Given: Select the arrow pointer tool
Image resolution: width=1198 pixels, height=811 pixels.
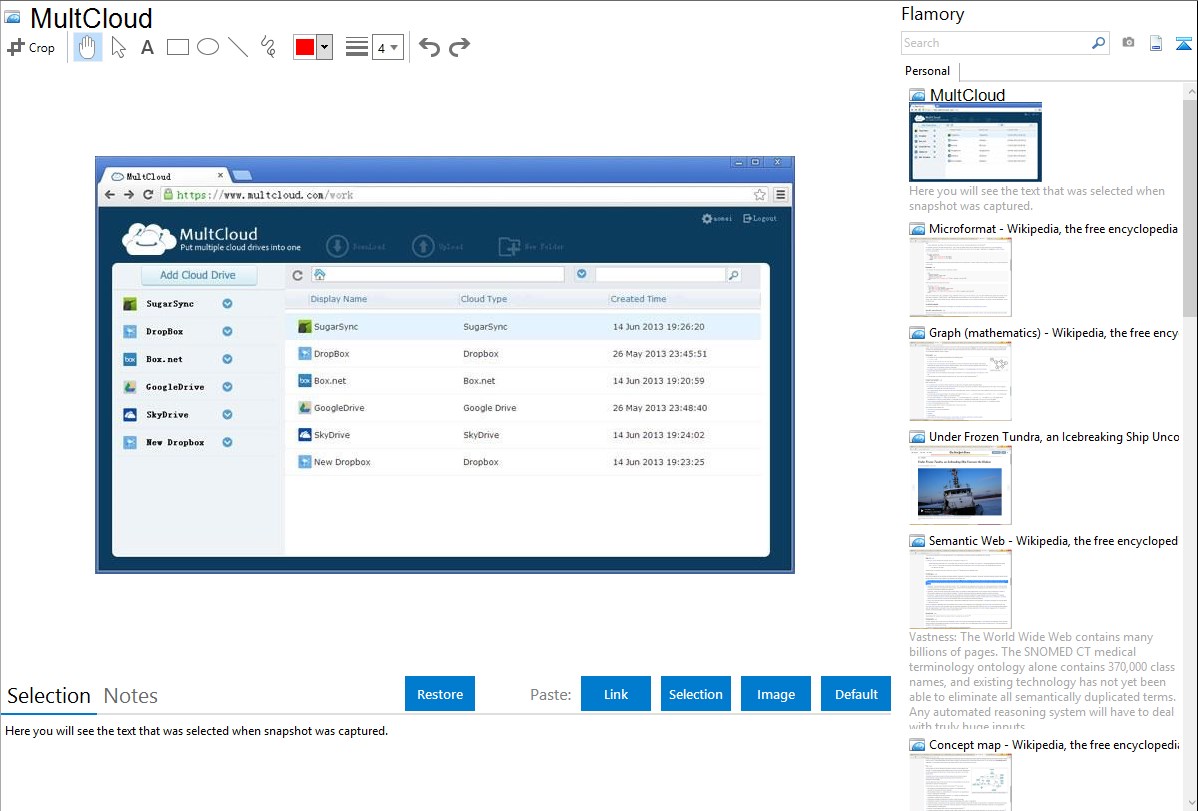Looking at the screenshot, I should pos(118,47).
